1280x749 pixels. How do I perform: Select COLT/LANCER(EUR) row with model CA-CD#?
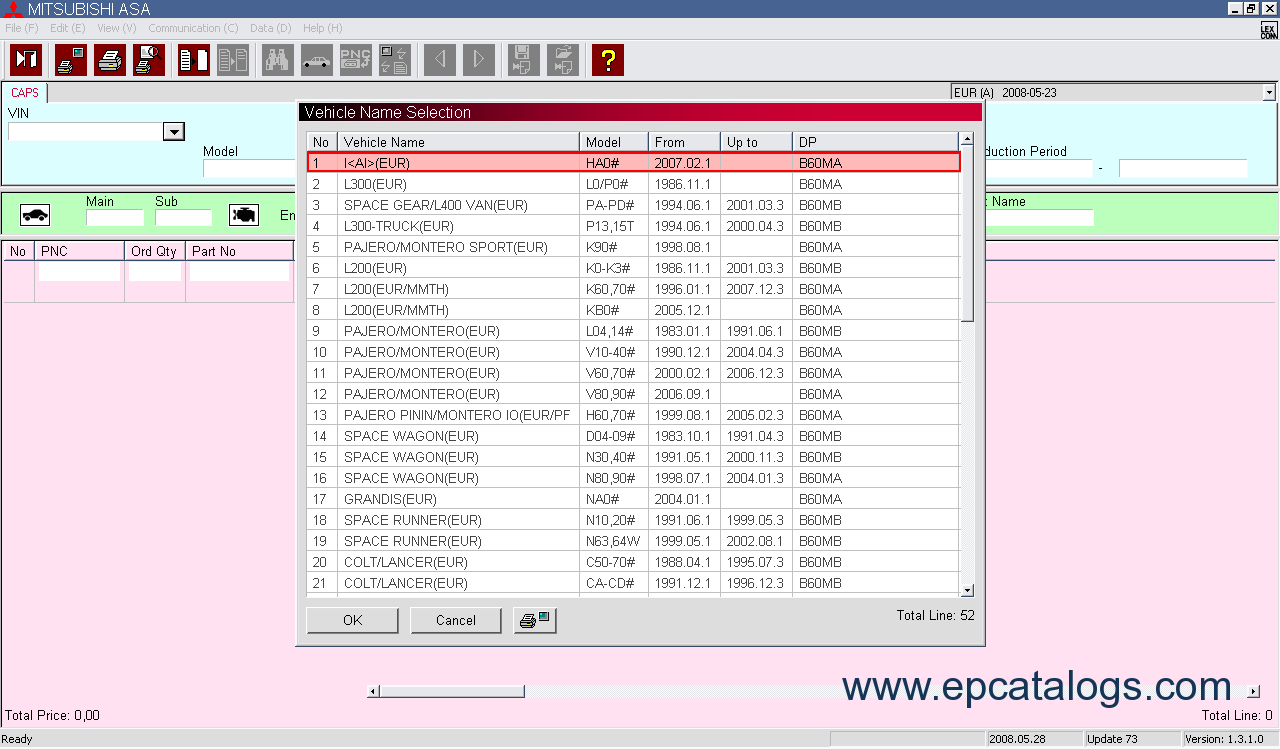click(633, 583)
